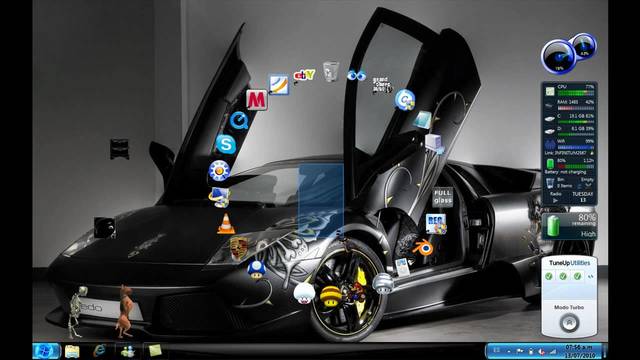Click Show desktop button at taskbar end
Image resolution: width=640 pixels, height=360 pixels.
point(604,351)
